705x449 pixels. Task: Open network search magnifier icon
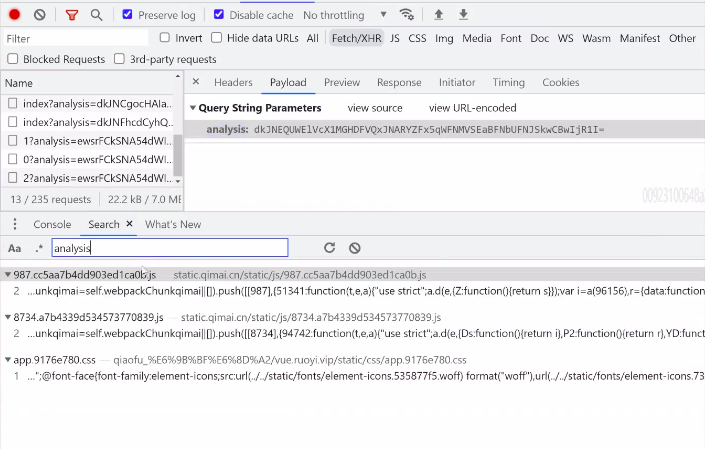point(96,15)
